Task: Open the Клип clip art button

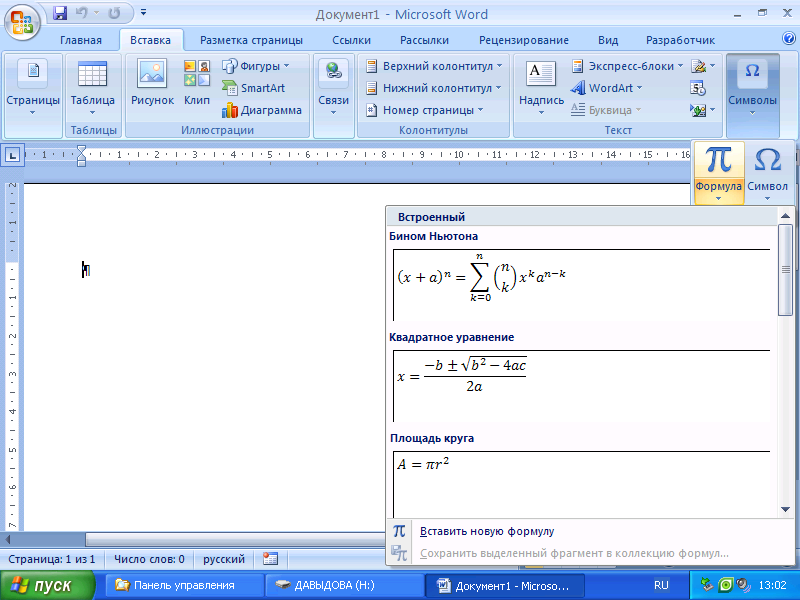Action: click(197, 83)
